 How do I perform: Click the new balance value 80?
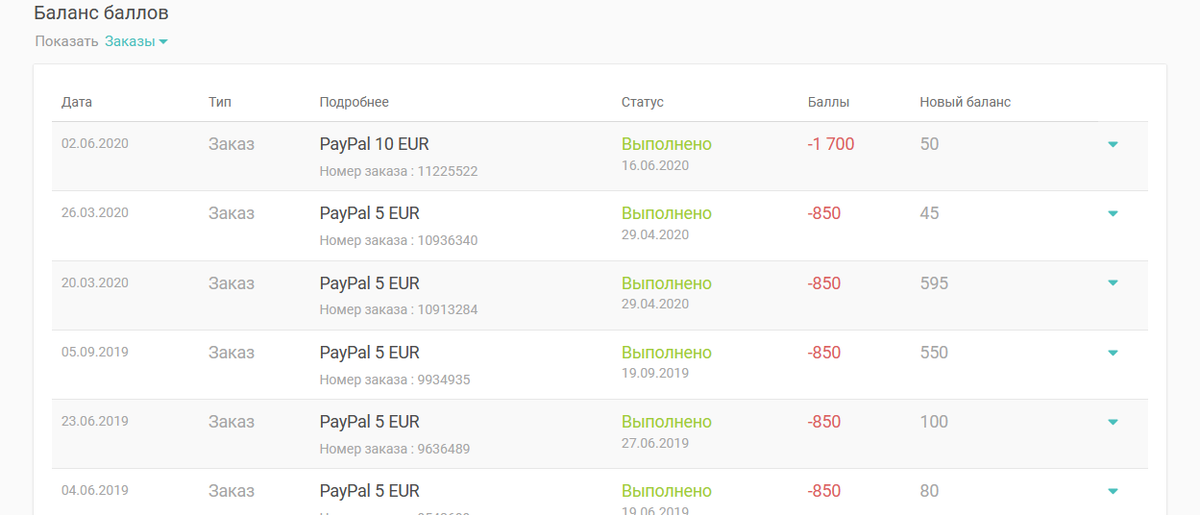pos(929,491)
